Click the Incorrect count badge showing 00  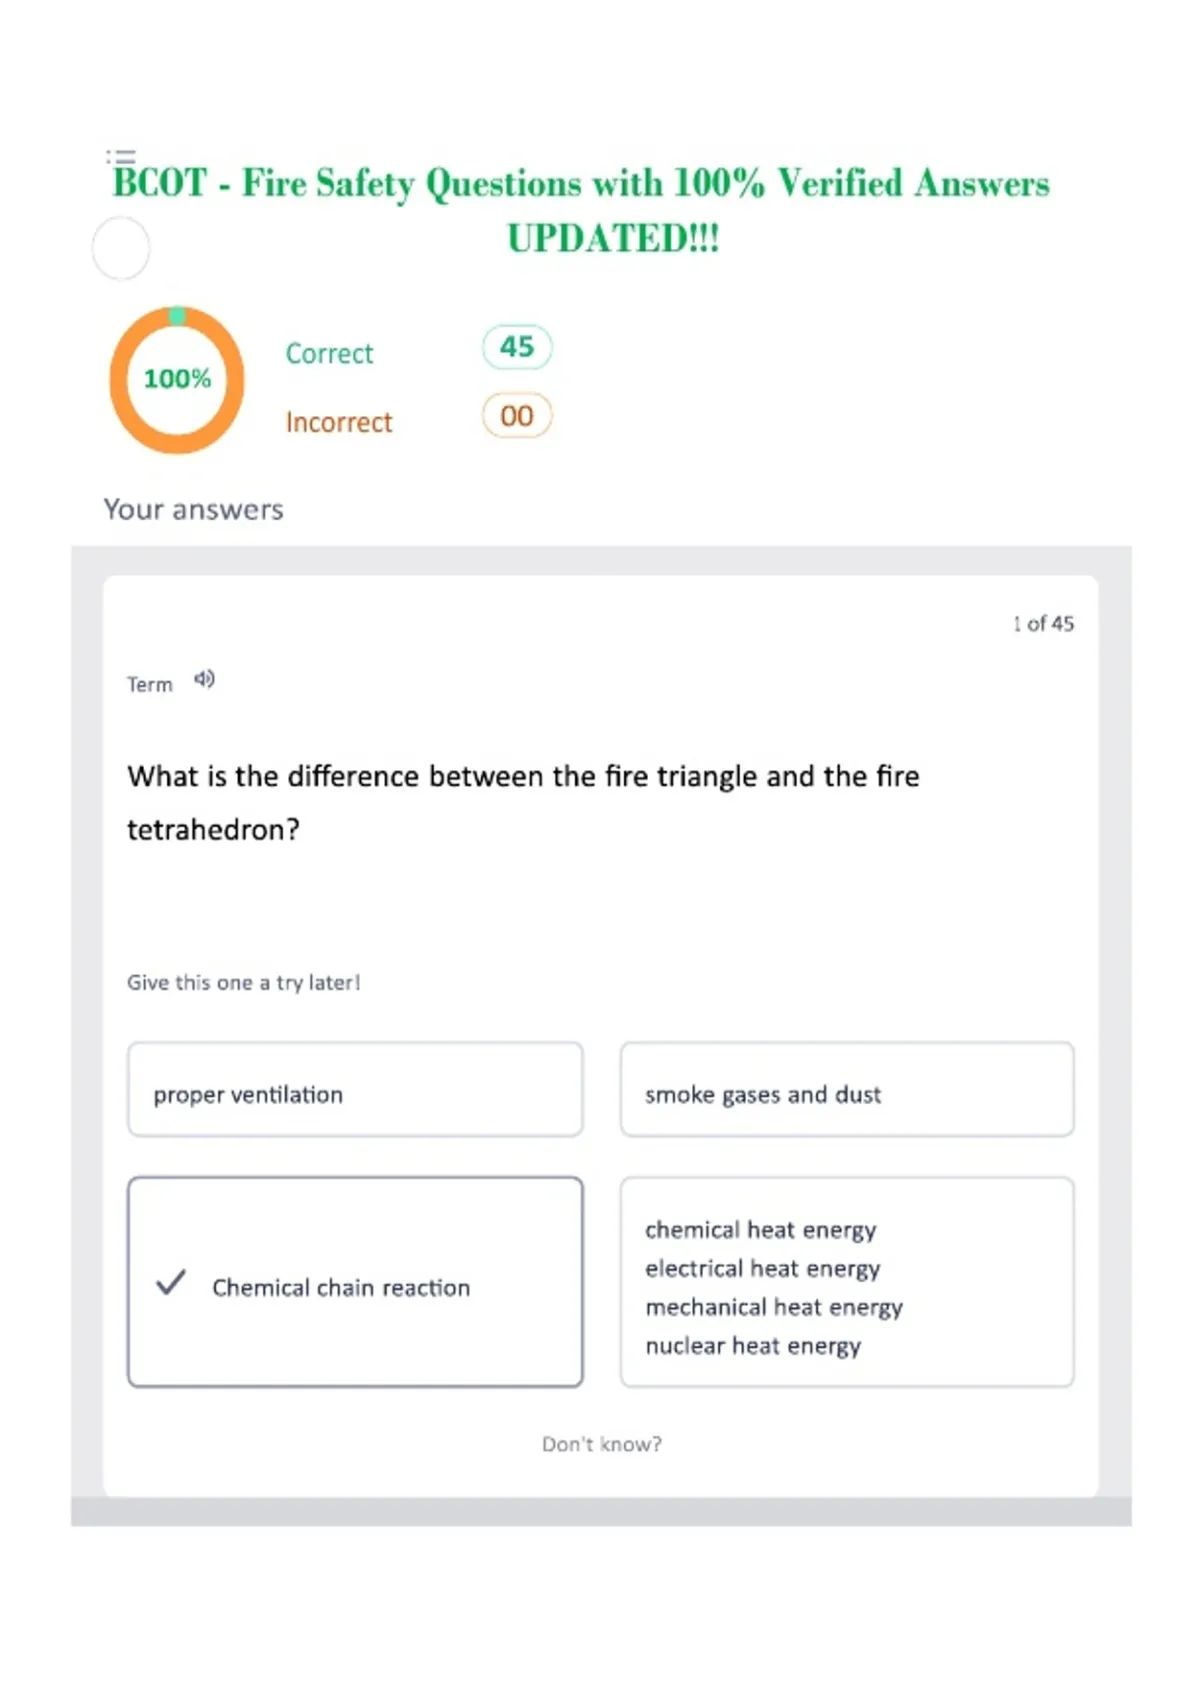[517, 416]
